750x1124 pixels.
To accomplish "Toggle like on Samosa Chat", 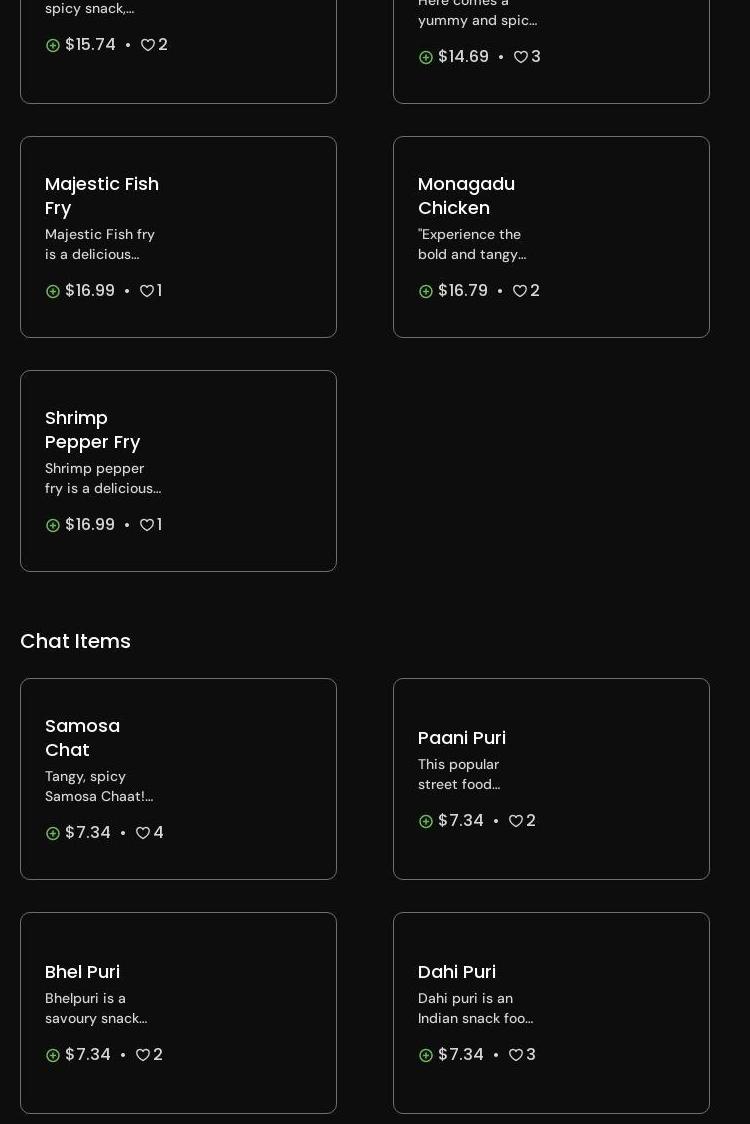I will pos(143,833).
